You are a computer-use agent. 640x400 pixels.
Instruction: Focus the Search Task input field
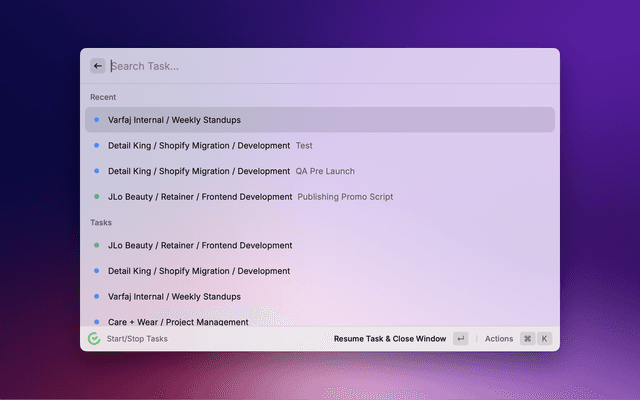[x=320, y=66]
